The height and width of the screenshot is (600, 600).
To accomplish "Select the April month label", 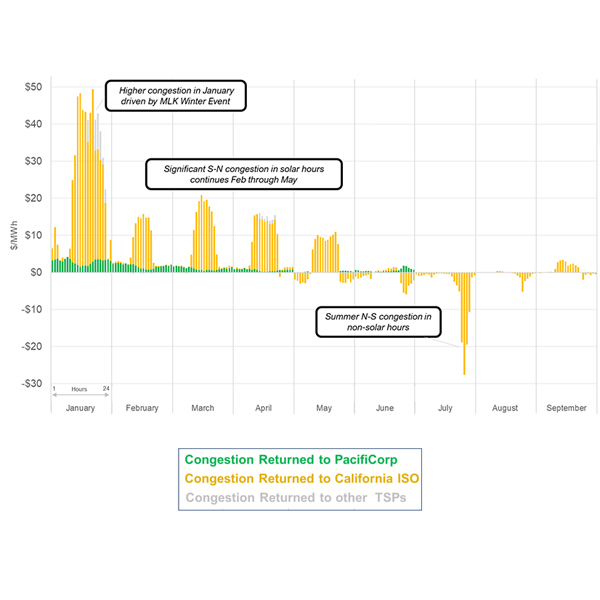I will click(263, 408).
